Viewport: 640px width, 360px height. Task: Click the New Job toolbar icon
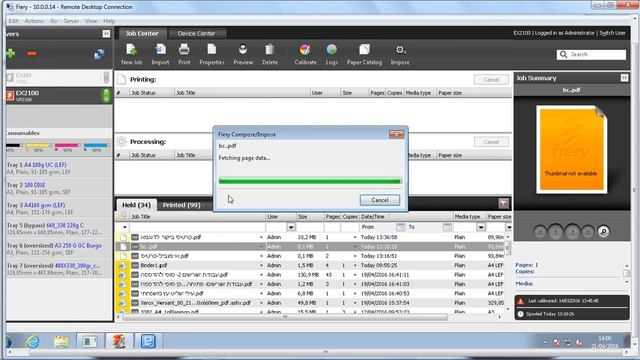[131, 55]
